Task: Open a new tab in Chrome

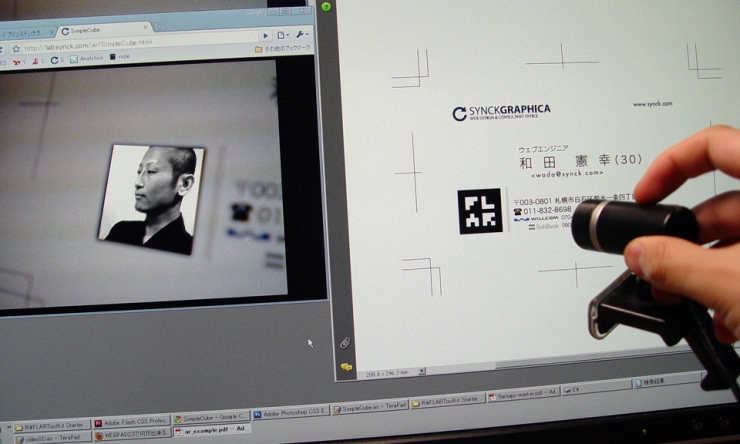Action: pyautogui.click(x=160, y=26)
